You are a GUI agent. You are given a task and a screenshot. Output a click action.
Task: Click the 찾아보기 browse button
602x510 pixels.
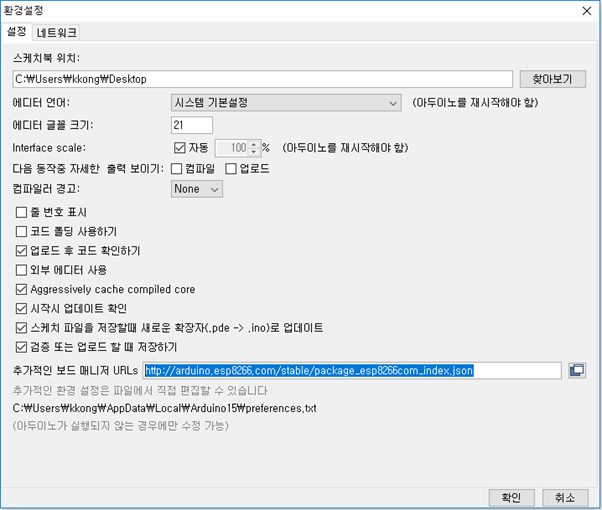pyautogui.click(x=552, y=79)
